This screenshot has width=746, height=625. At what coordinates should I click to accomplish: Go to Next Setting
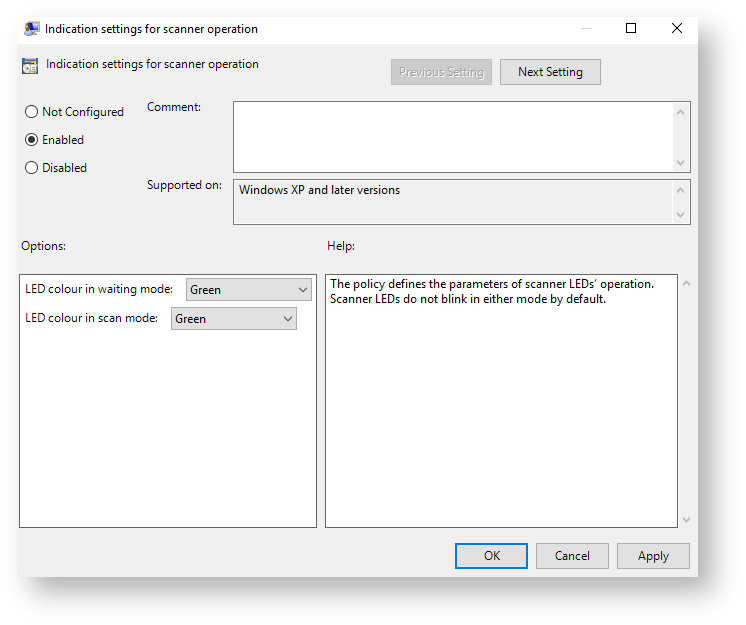click(x=550, y=72)
